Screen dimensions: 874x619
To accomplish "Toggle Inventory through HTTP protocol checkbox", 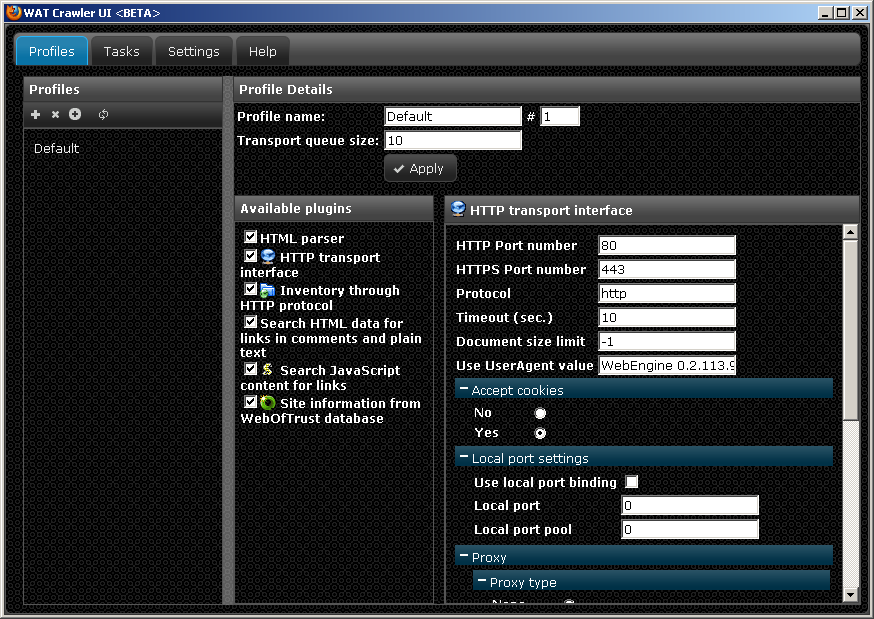I will [x=250, y=289].
